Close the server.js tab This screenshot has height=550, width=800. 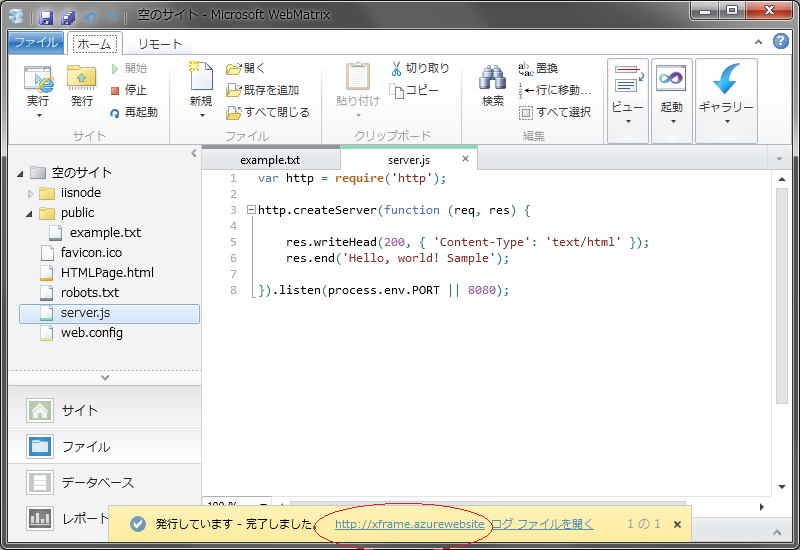465,159
